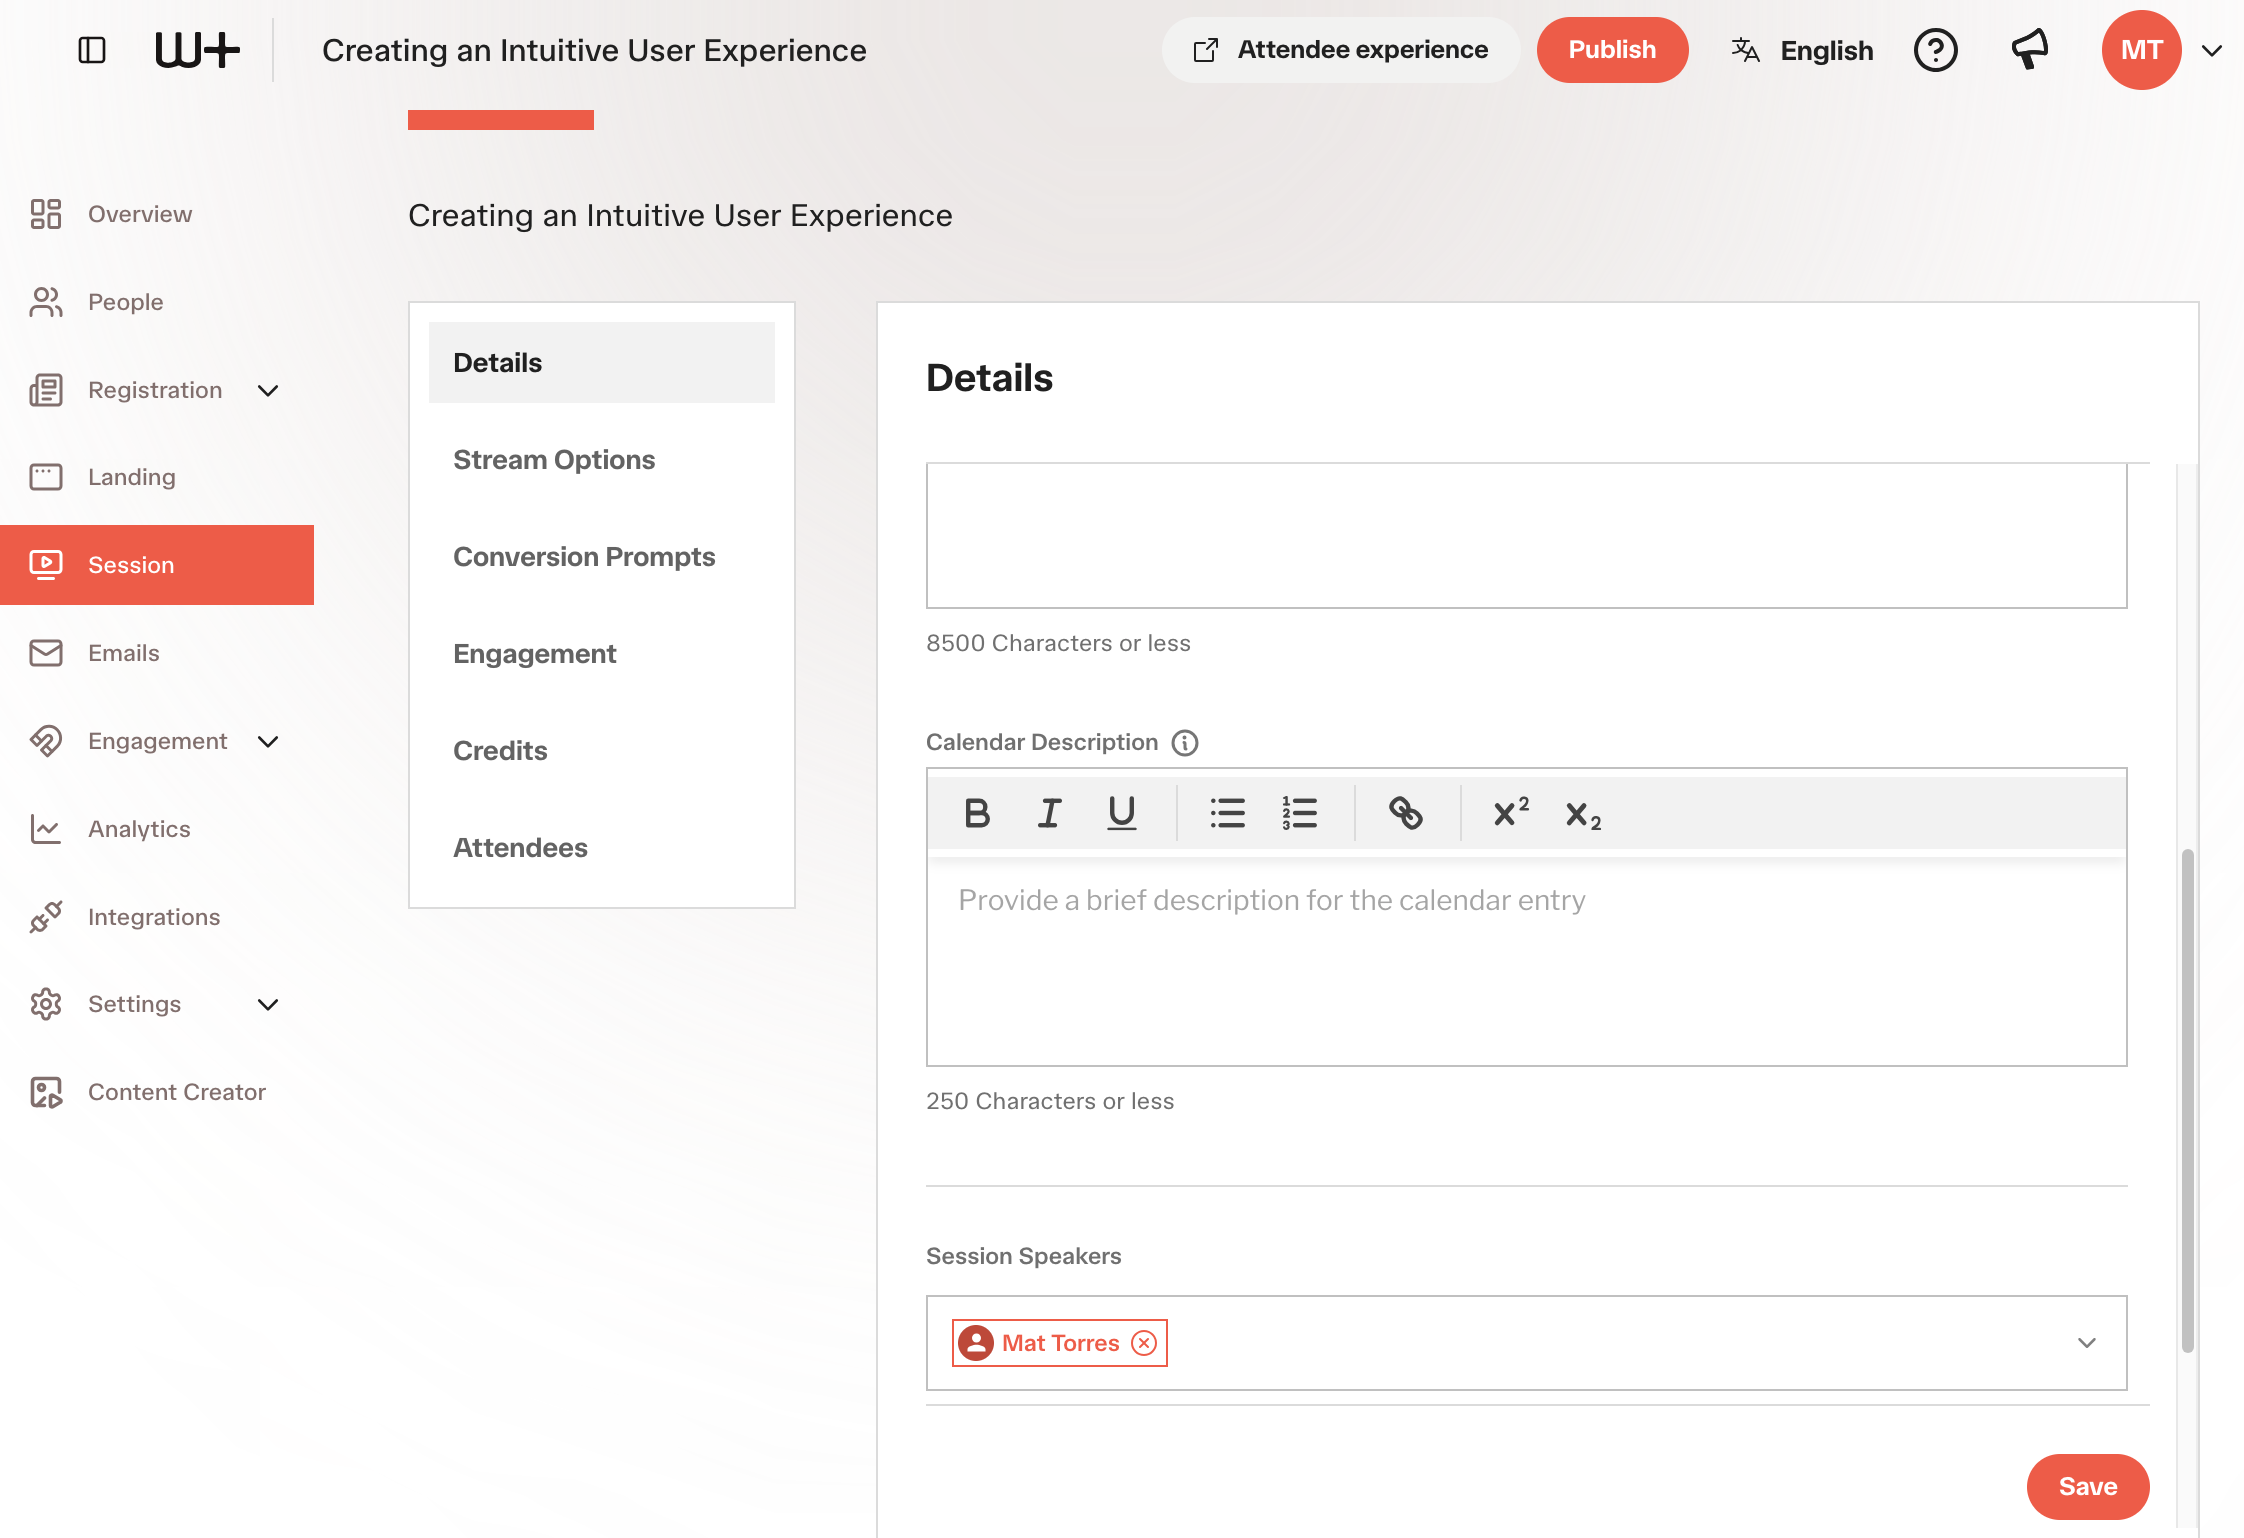The width and height of the screenshot is (2244, 1538).
Task: Click the Content Creator icon
Action: [x=46, y=1092]
